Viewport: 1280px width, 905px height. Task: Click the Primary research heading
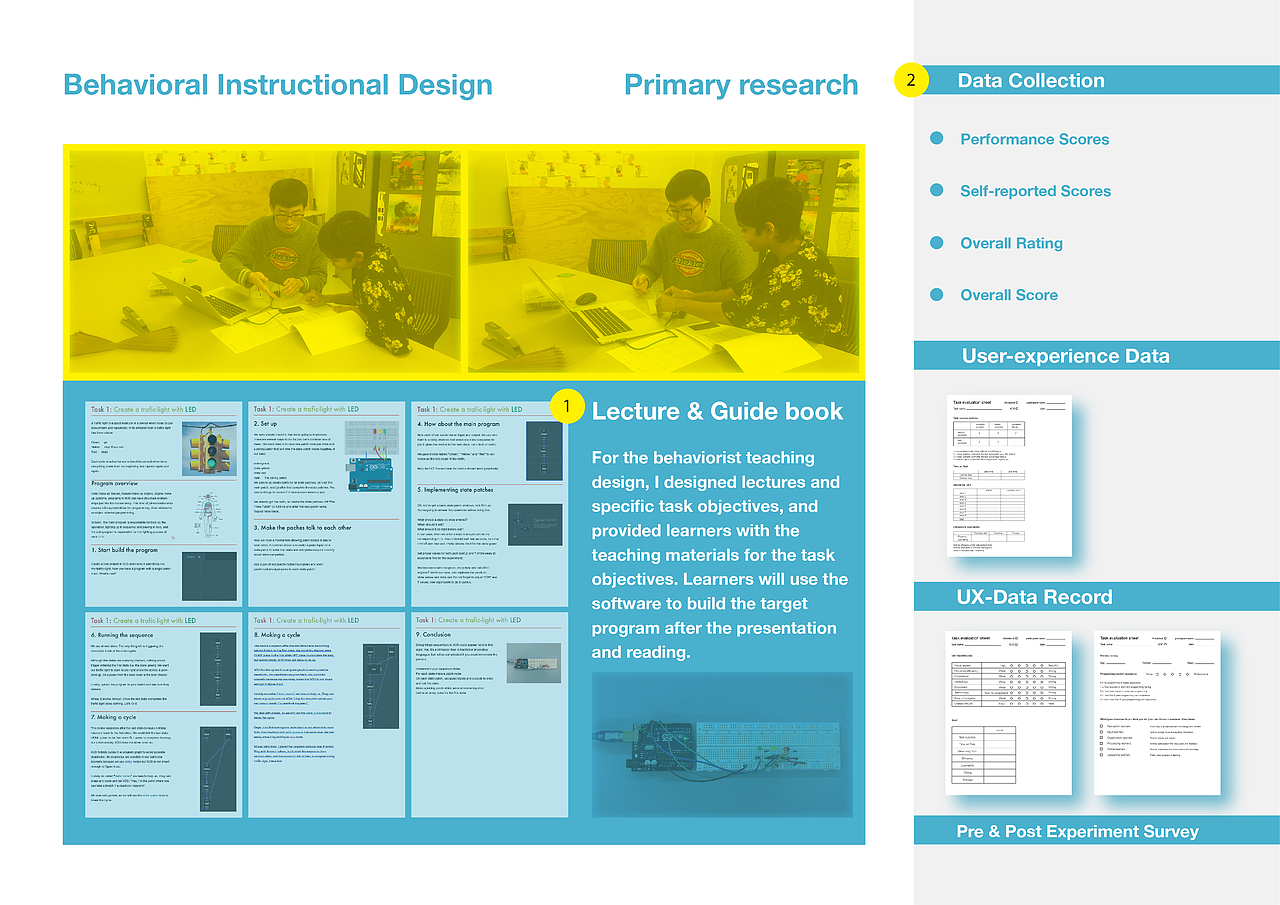[741, 86]
